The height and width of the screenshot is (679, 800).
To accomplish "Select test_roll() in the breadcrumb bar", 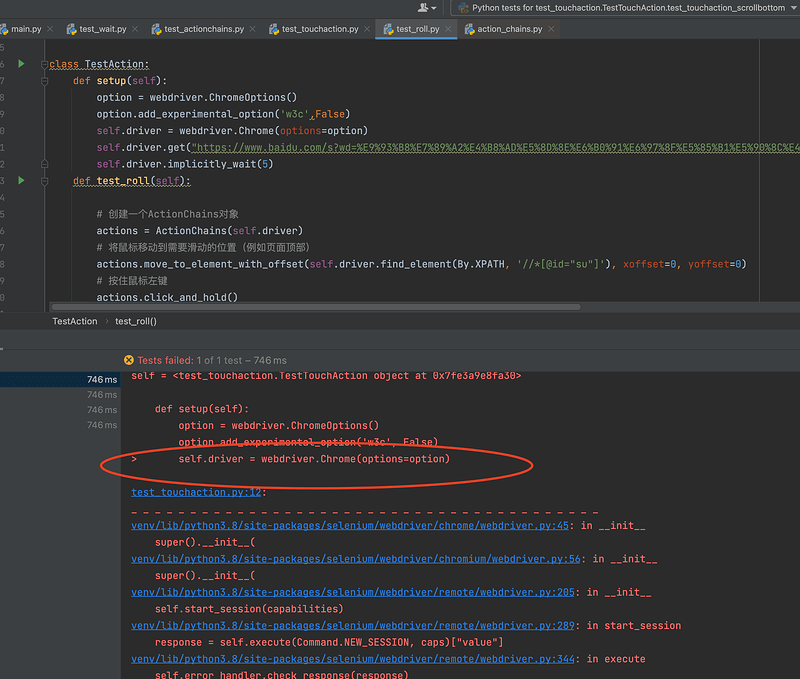I will [x=136, y=321].
